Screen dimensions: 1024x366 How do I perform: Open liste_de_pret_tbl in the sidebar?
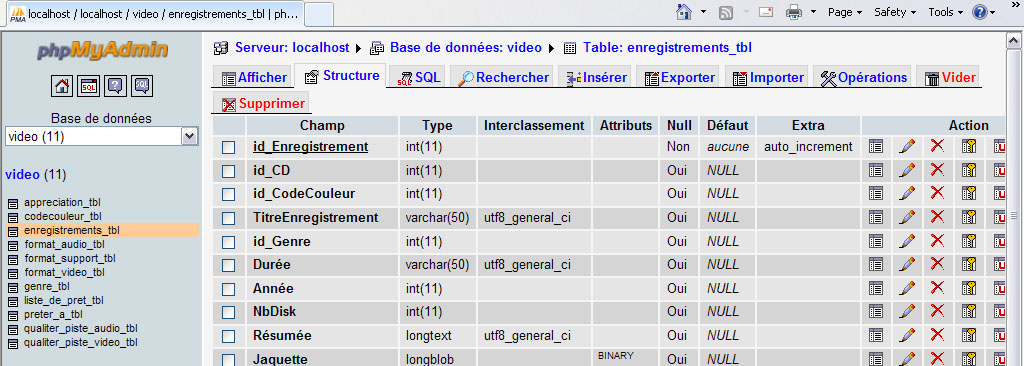tap(64, 301)
